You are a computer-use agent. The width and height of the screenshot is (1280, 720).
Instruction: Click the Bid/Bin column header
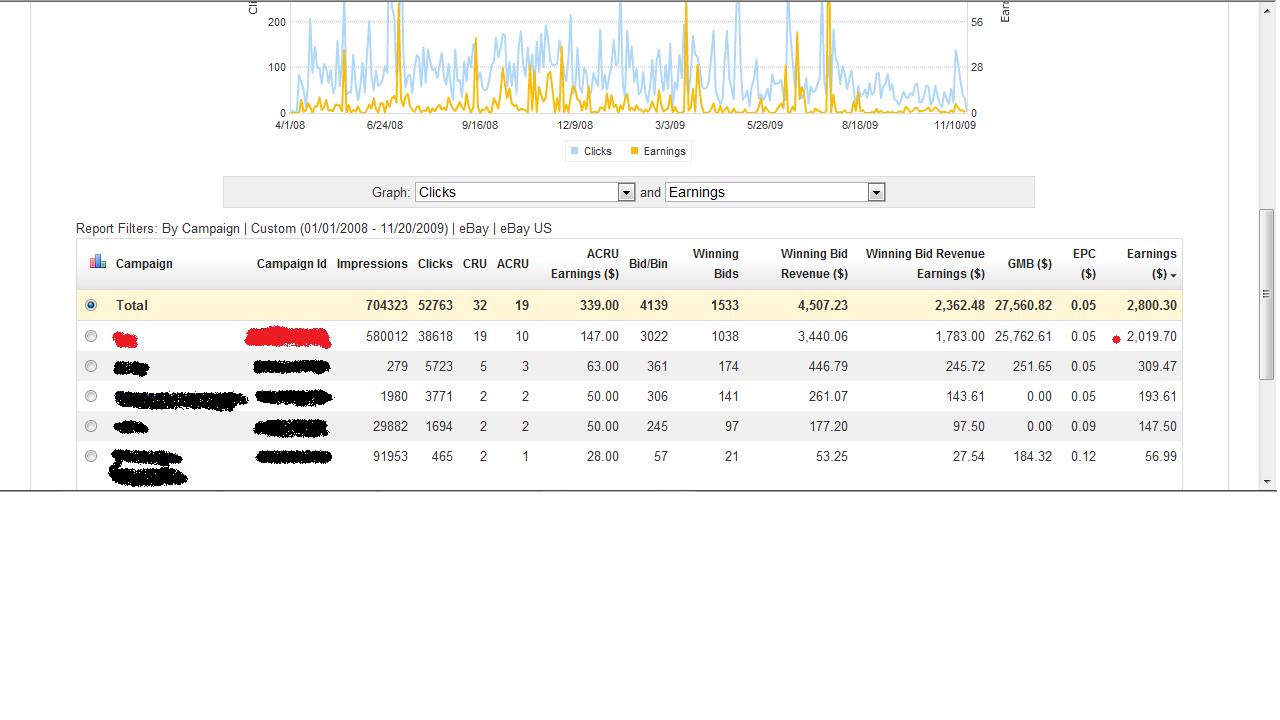point(648,264)
